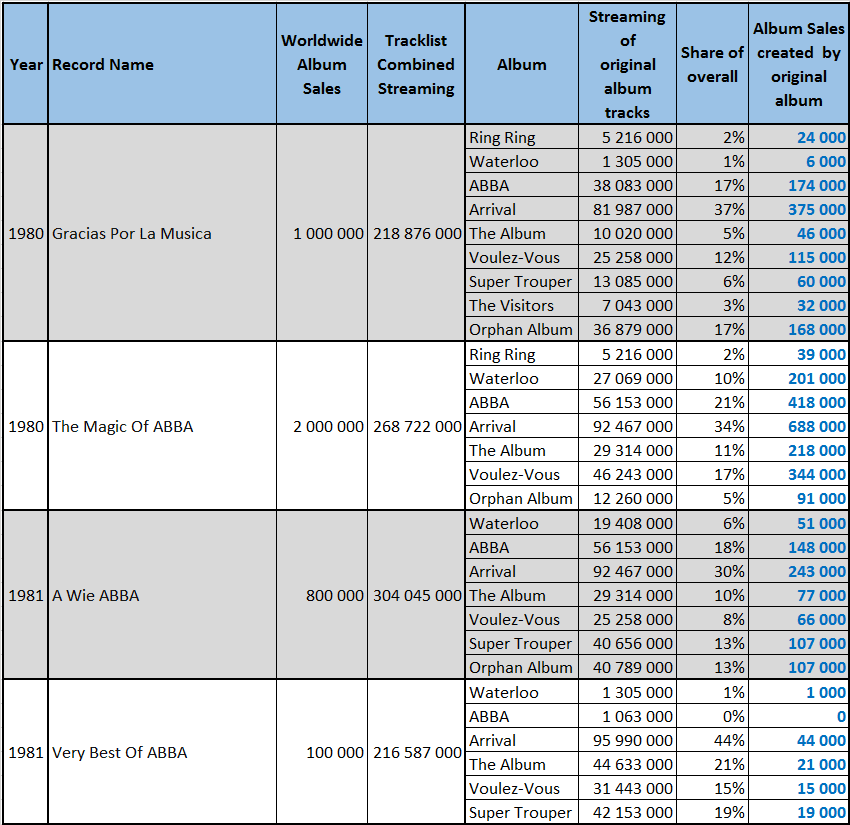Select the Share of overall header
The image size is (850, 825).
[x=712, y=65]
